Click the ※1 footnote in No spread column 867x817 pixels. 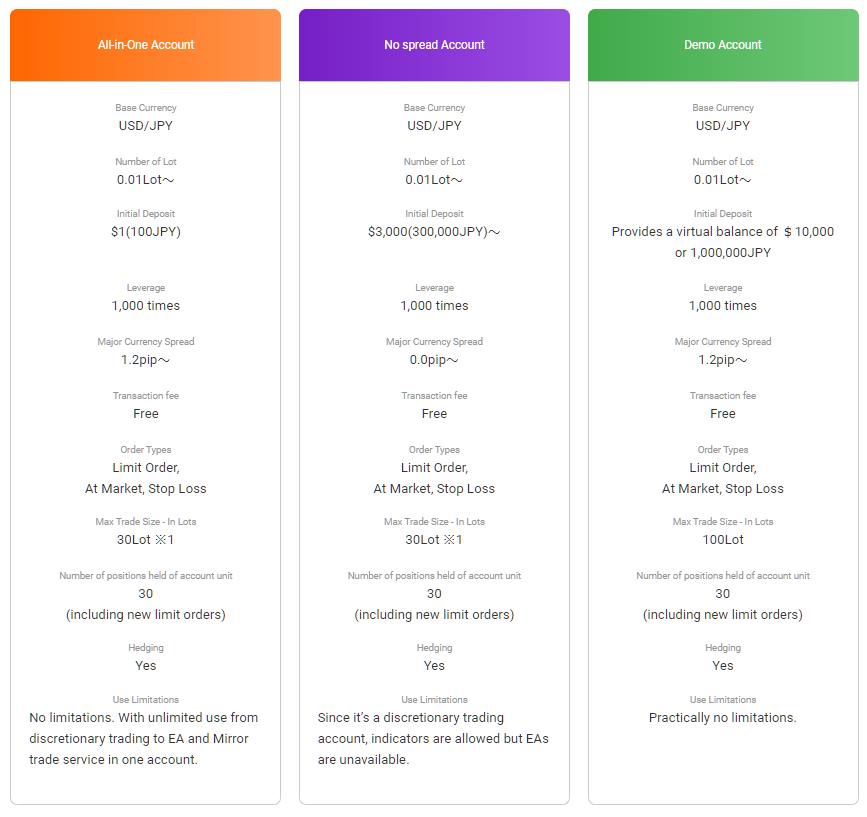tap(453, 540)
